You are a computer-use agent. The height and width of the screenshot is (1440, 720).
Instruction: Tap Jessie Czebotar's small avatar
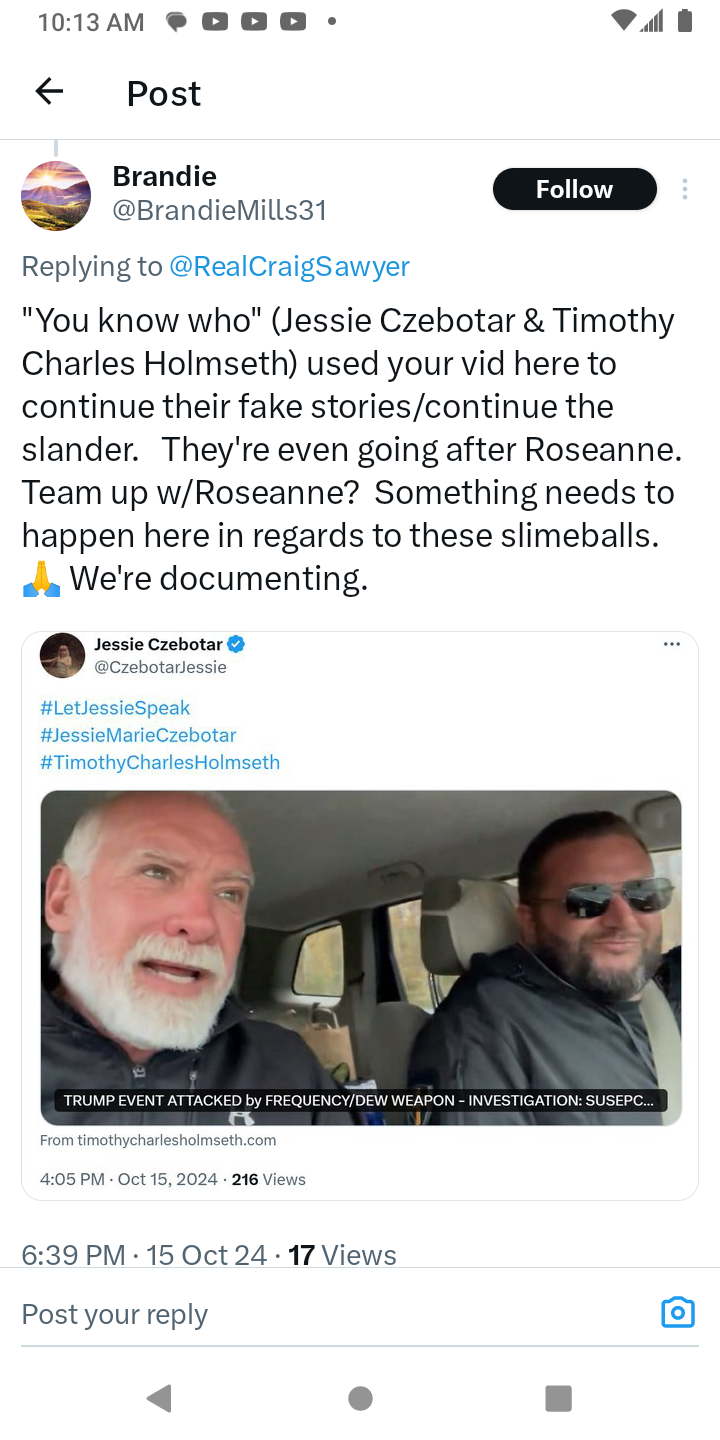62,655
